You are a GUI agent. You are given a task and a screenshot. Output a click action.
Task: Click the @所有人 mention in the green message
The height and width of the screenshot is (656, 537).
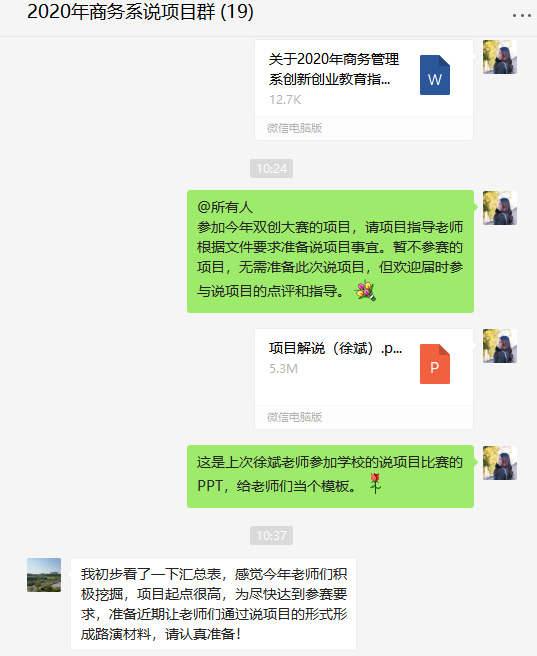[225, 207]
